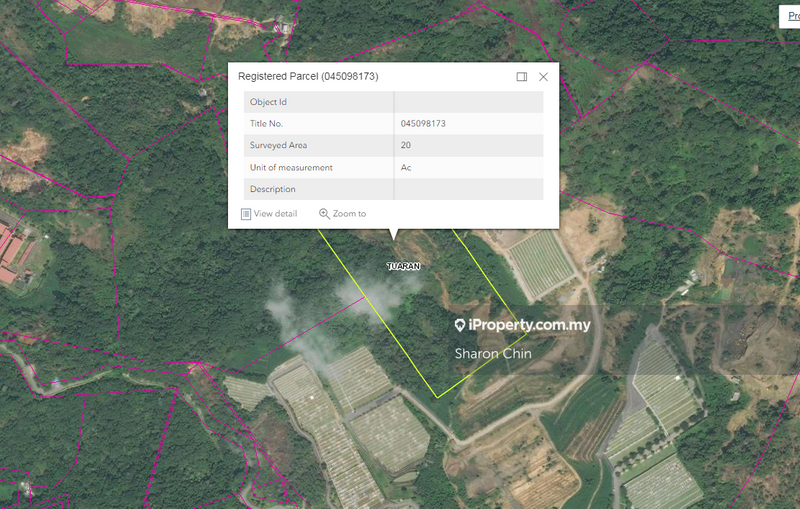Image resolution: width=800 pixels, height=509 pixels.
Task: Click the popup's pointer arrow tip
Action: [x=393, y=238]
